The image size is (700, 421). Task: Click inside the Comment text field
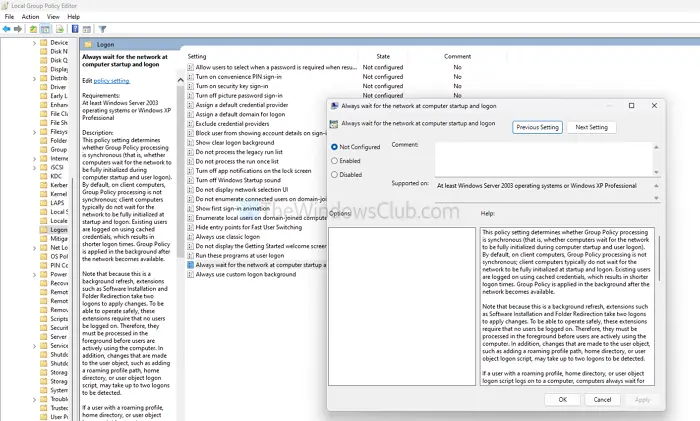(544, 159)
